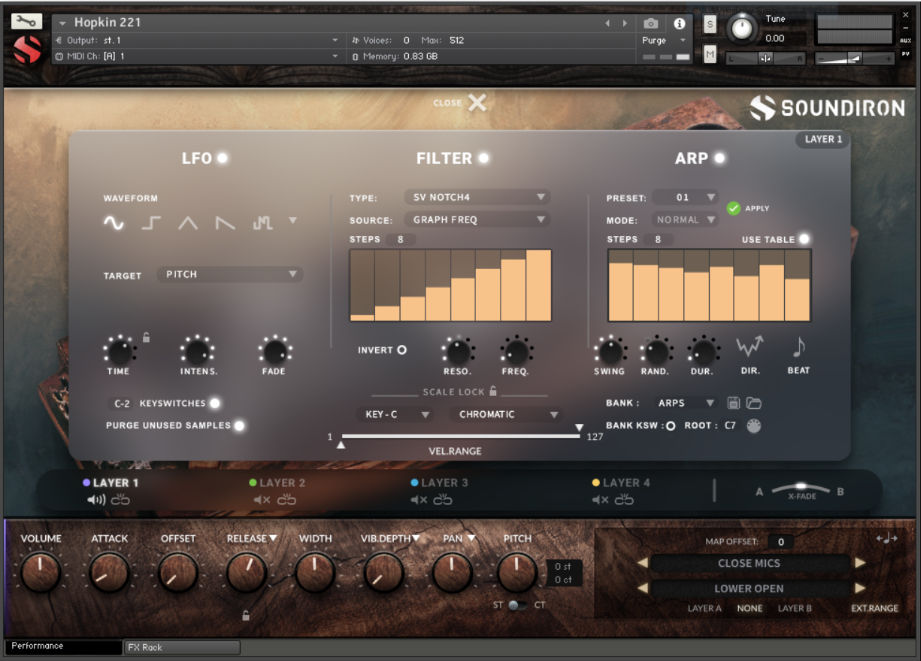Click the Map Offset value field
This screenshot has width=921, height=661.
pyautogui.click(x=781, y=540)
